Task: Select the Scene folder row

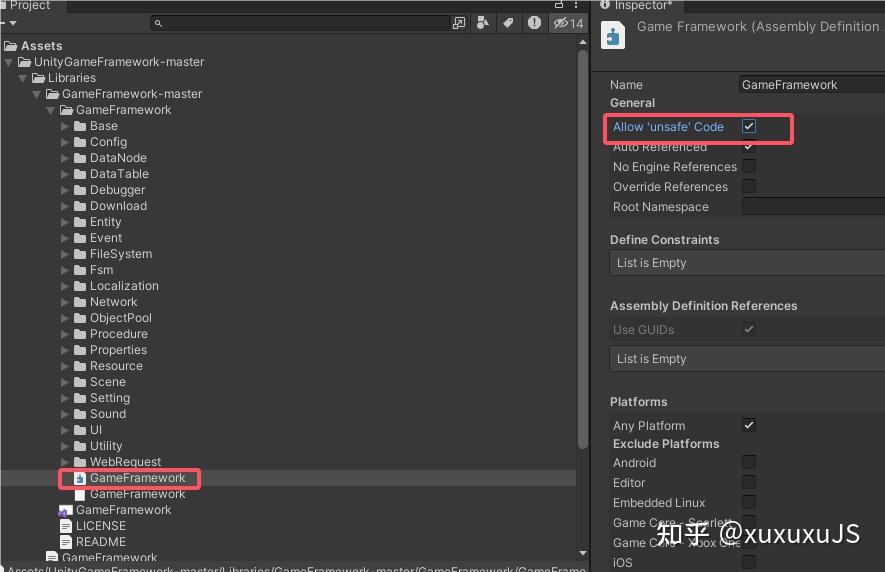Action: point(288,382)
